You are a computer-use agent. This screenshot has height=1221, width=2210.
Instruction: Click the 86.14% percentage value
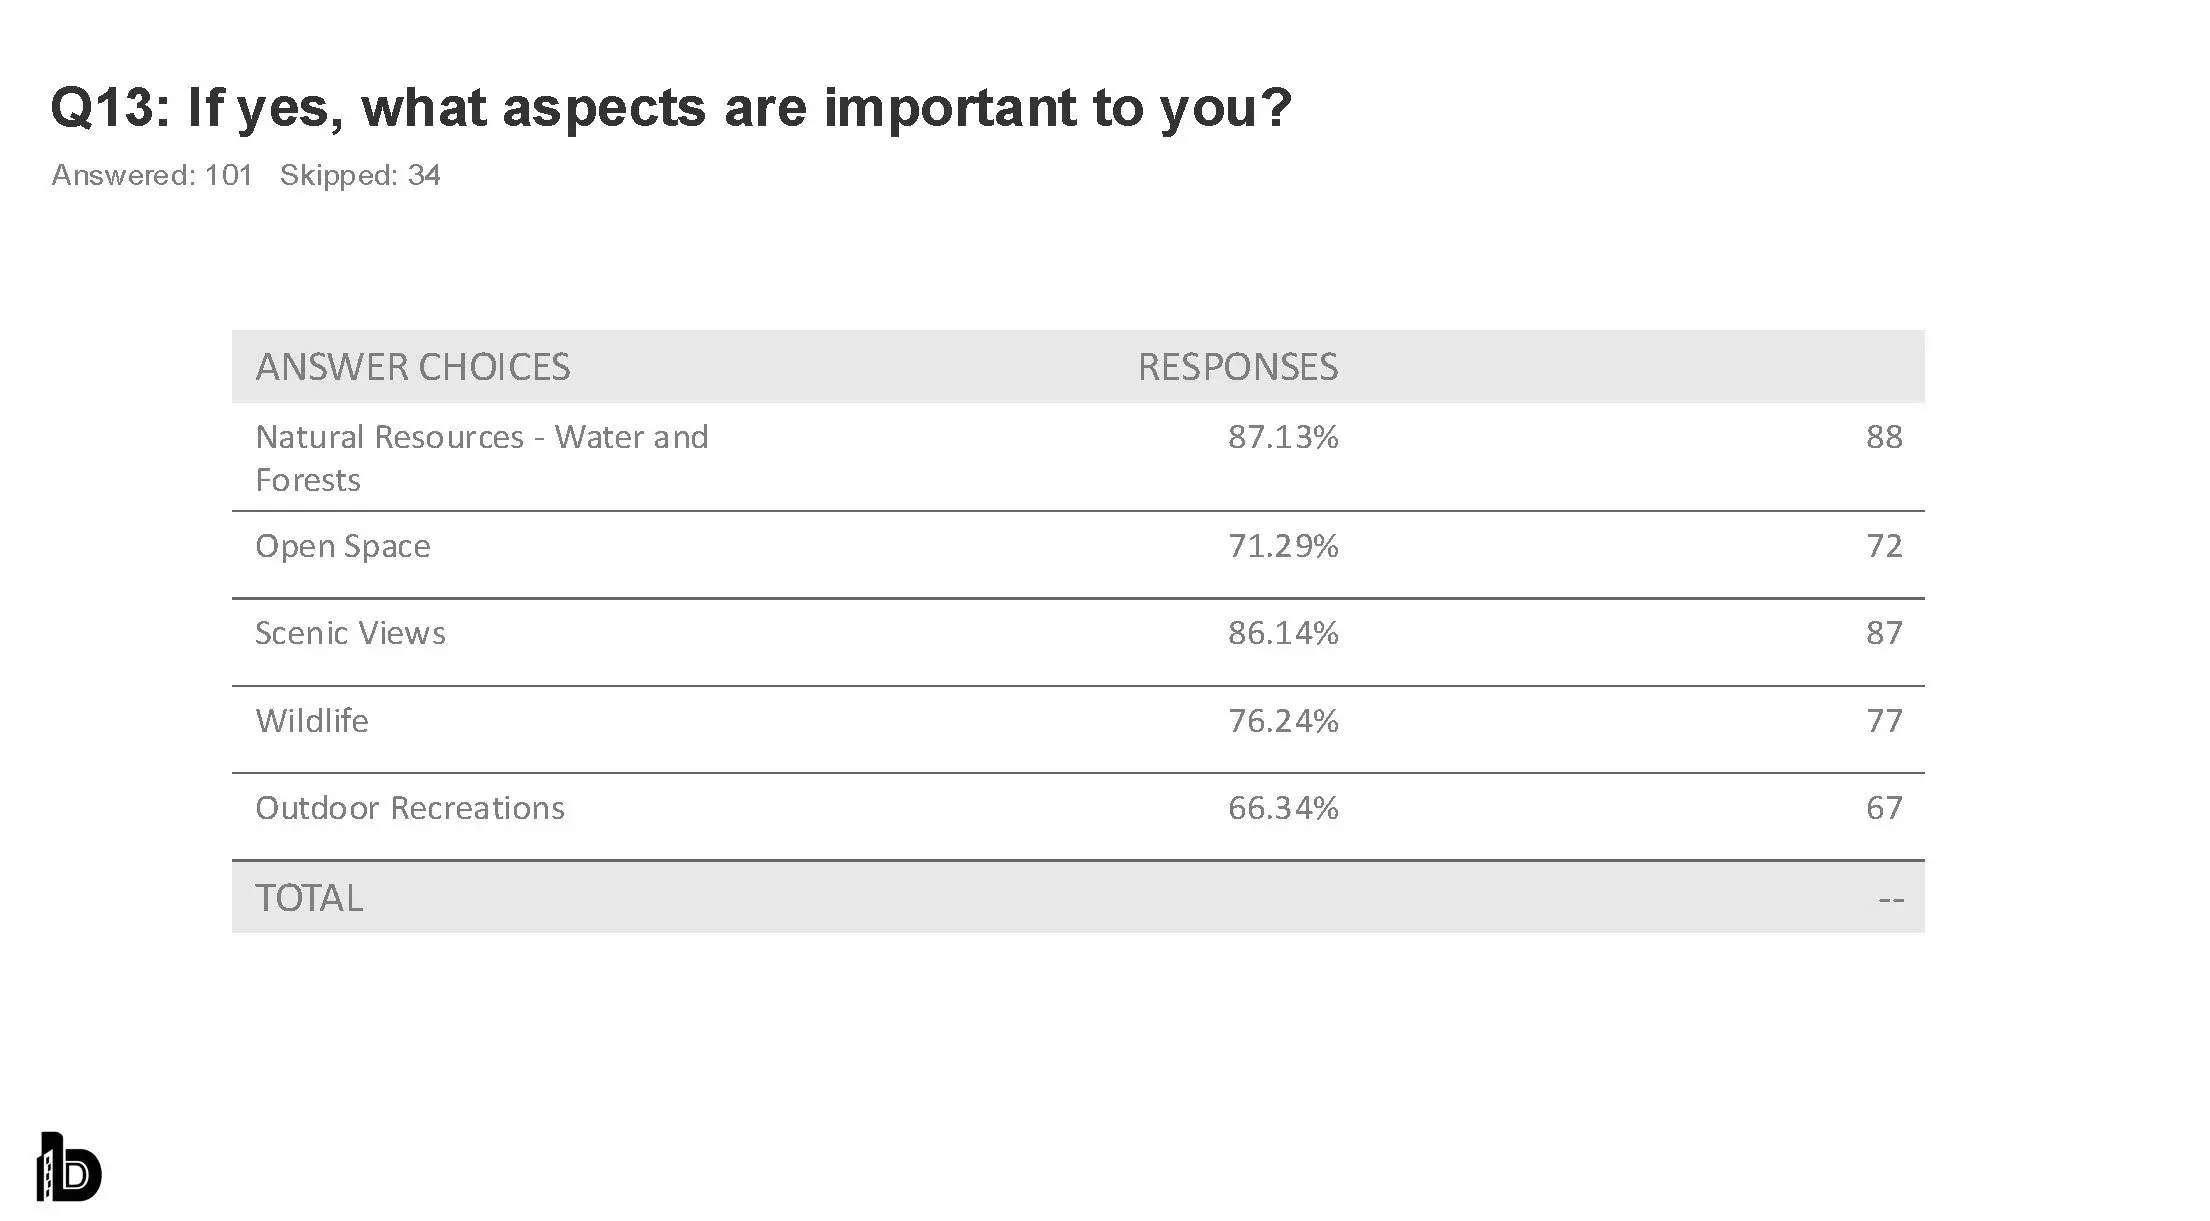tap(1283, 633)
